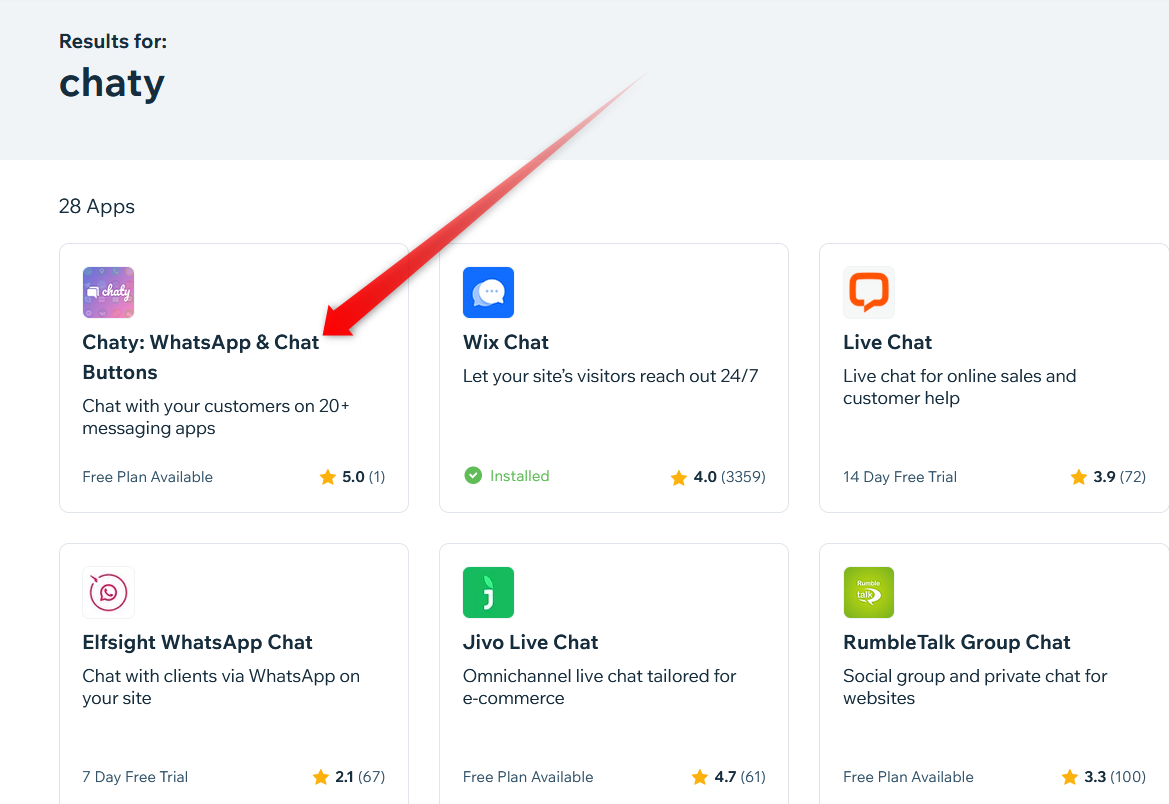The width and height of the screenshot is (1169, 804).
Task: Open the RumbleTalk Group Chat icon
Action: [869, 592]
